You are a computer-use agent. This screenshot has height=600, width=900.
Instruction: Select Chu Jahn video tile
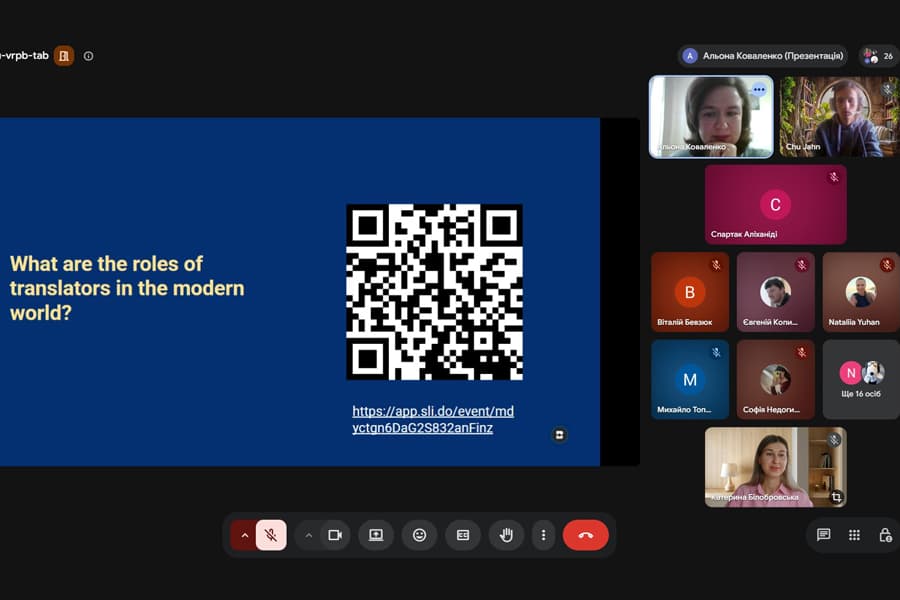[839, 117]
